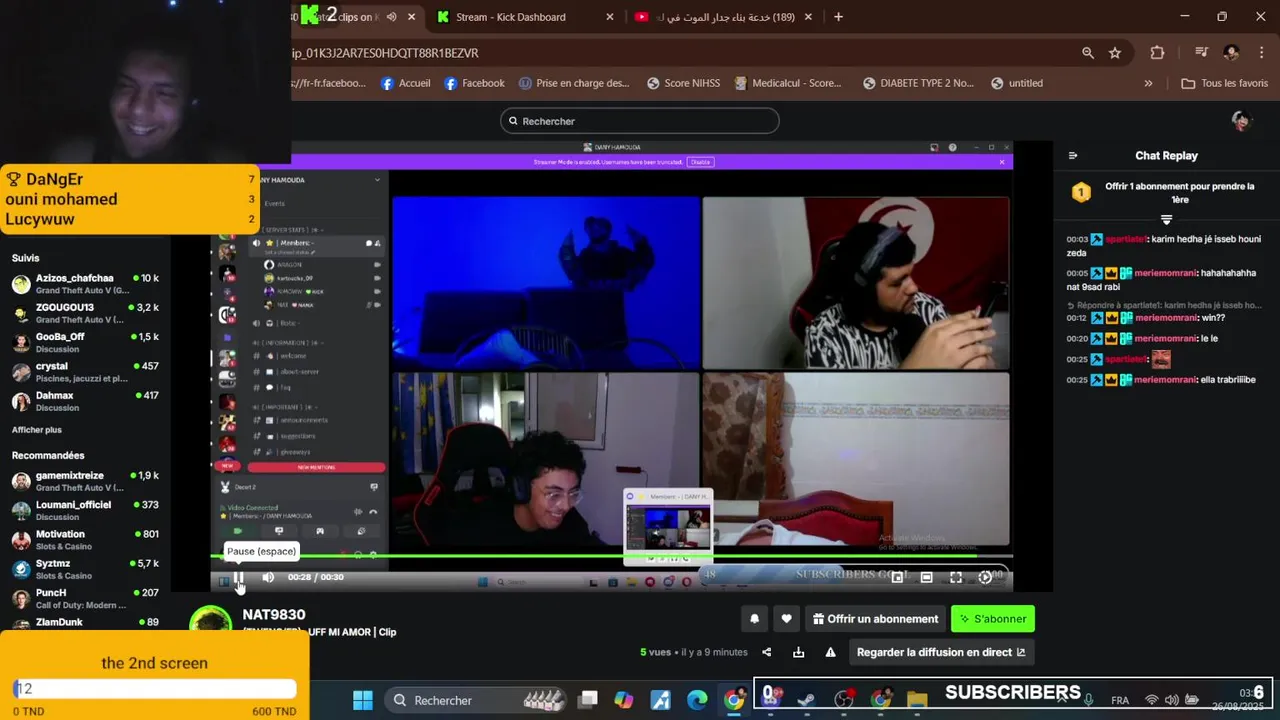Image resolution: width=1280 pixels, height=720 pixels.
Task: Switch to the YouTube Arabic-titled tab
Action: tap(725, 17)
